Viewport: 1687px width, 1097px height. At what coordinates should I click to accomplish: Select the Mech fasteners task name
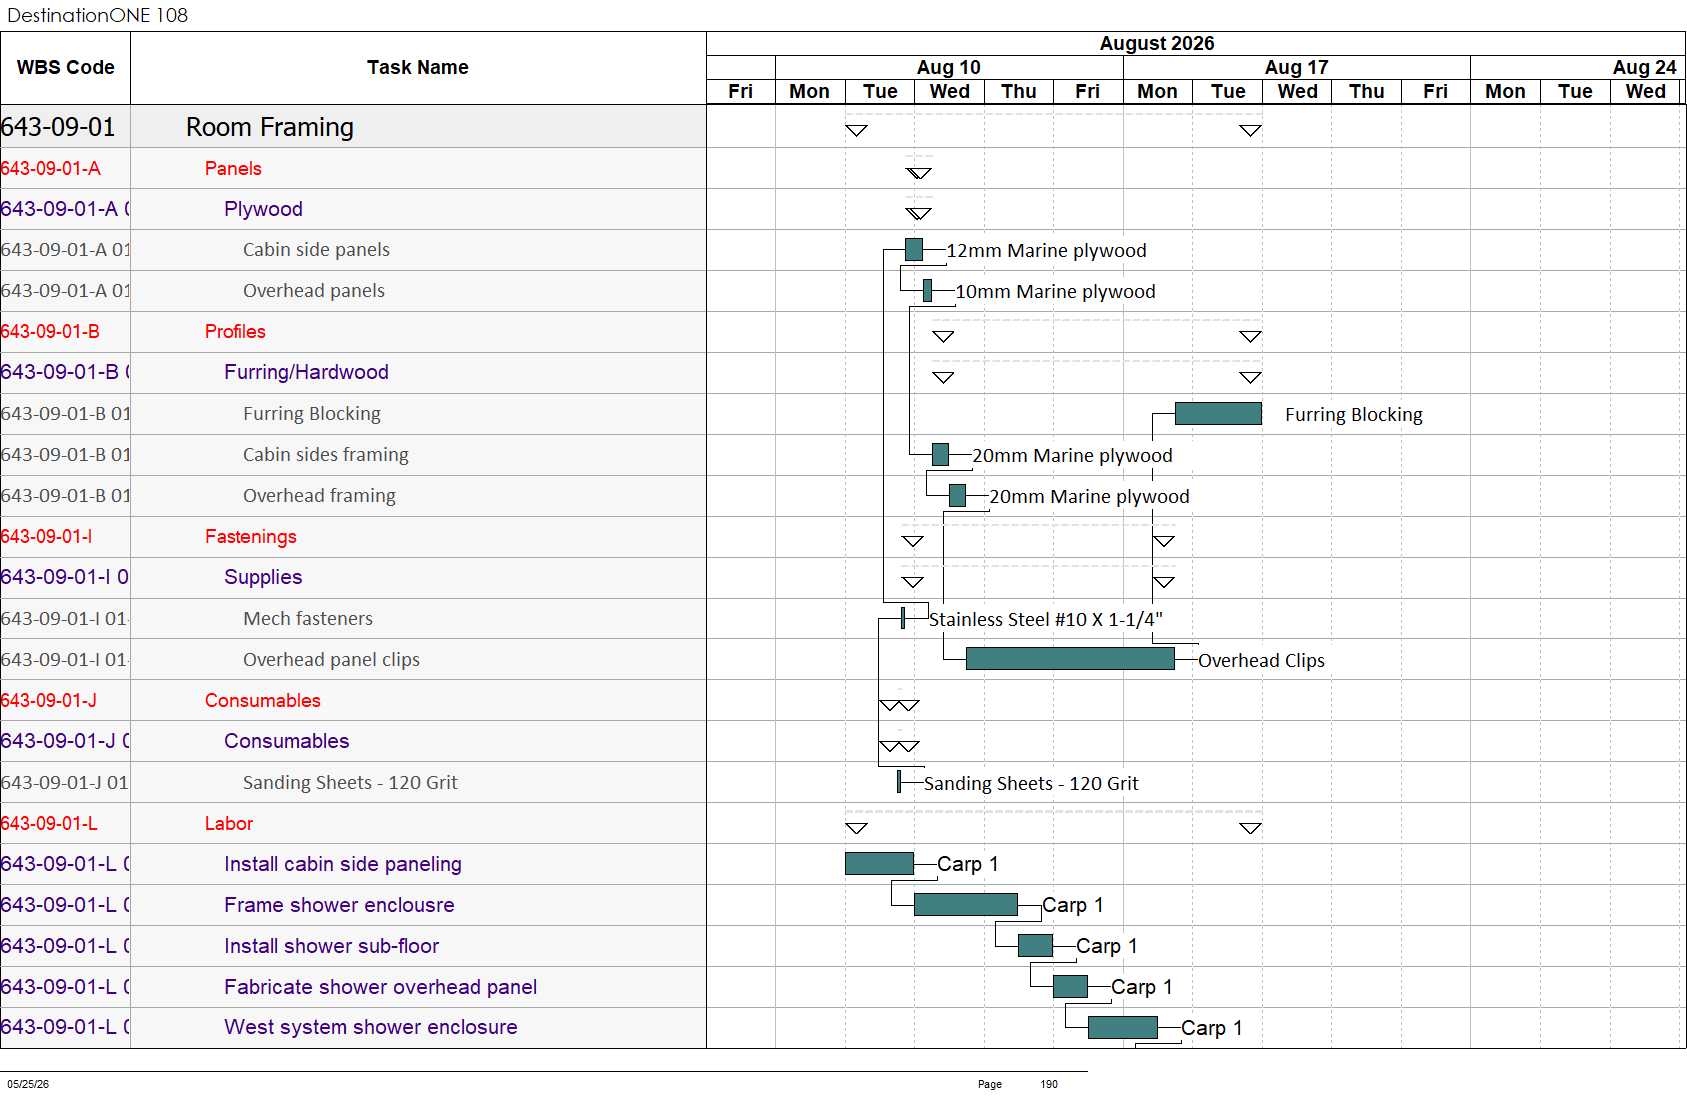[x=308, y=619]
